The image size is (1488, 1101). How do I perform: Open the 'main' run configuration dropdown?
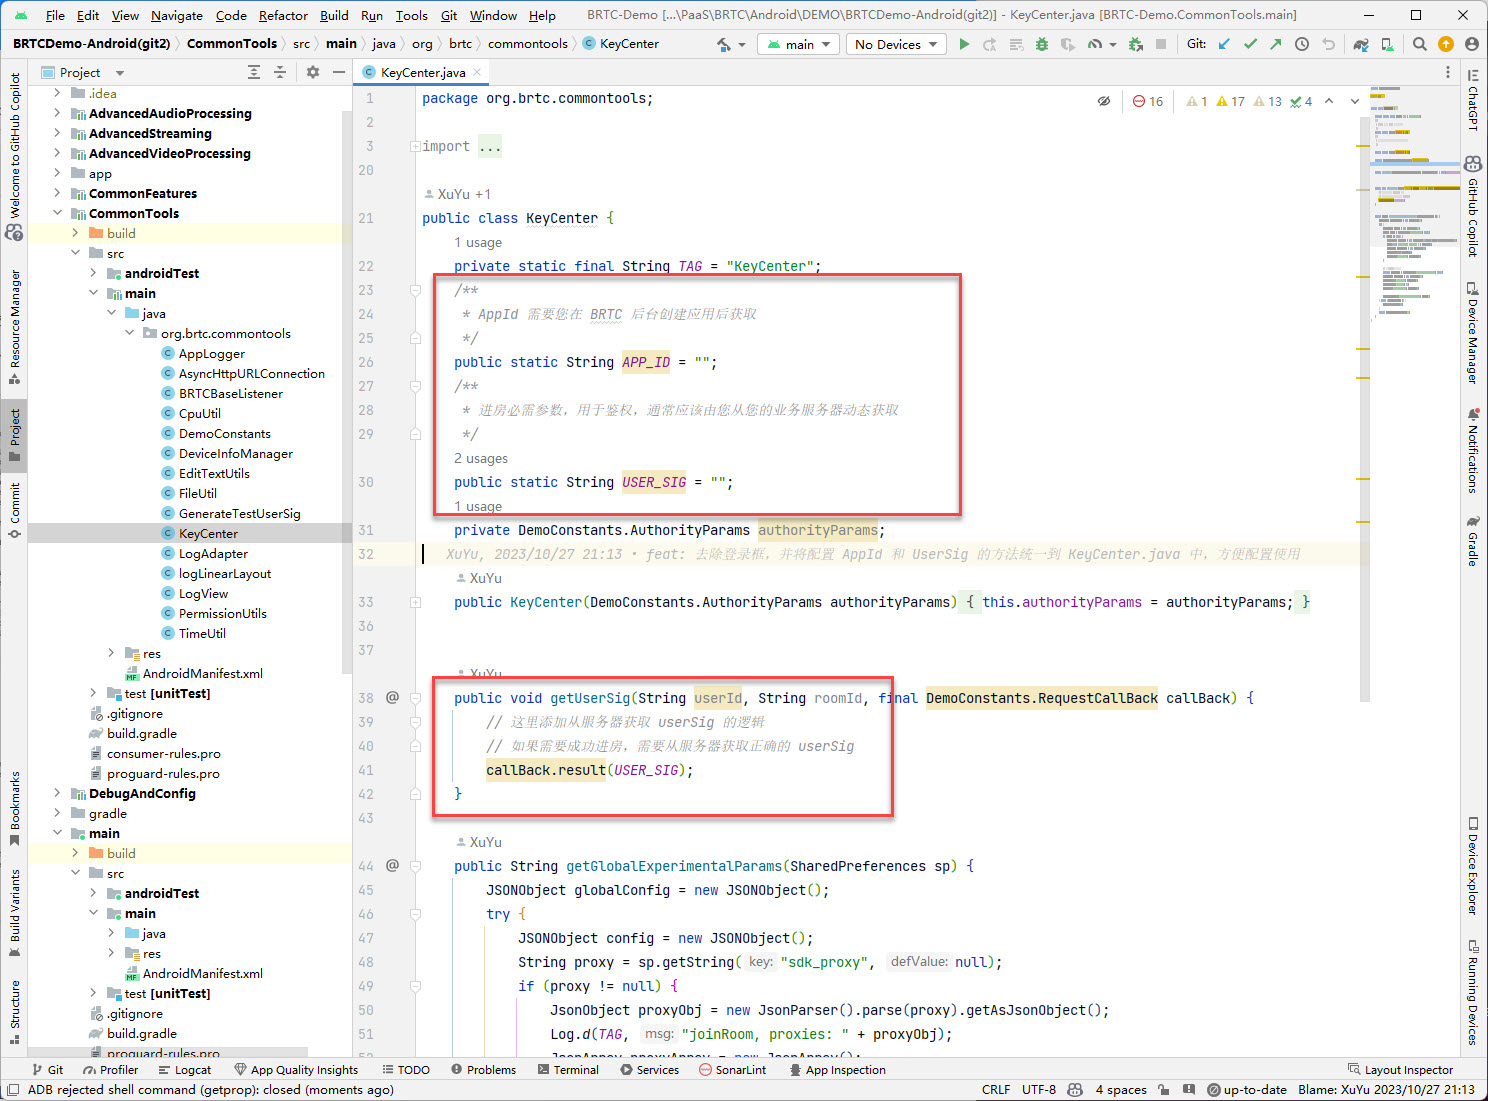tap(798, 44)
